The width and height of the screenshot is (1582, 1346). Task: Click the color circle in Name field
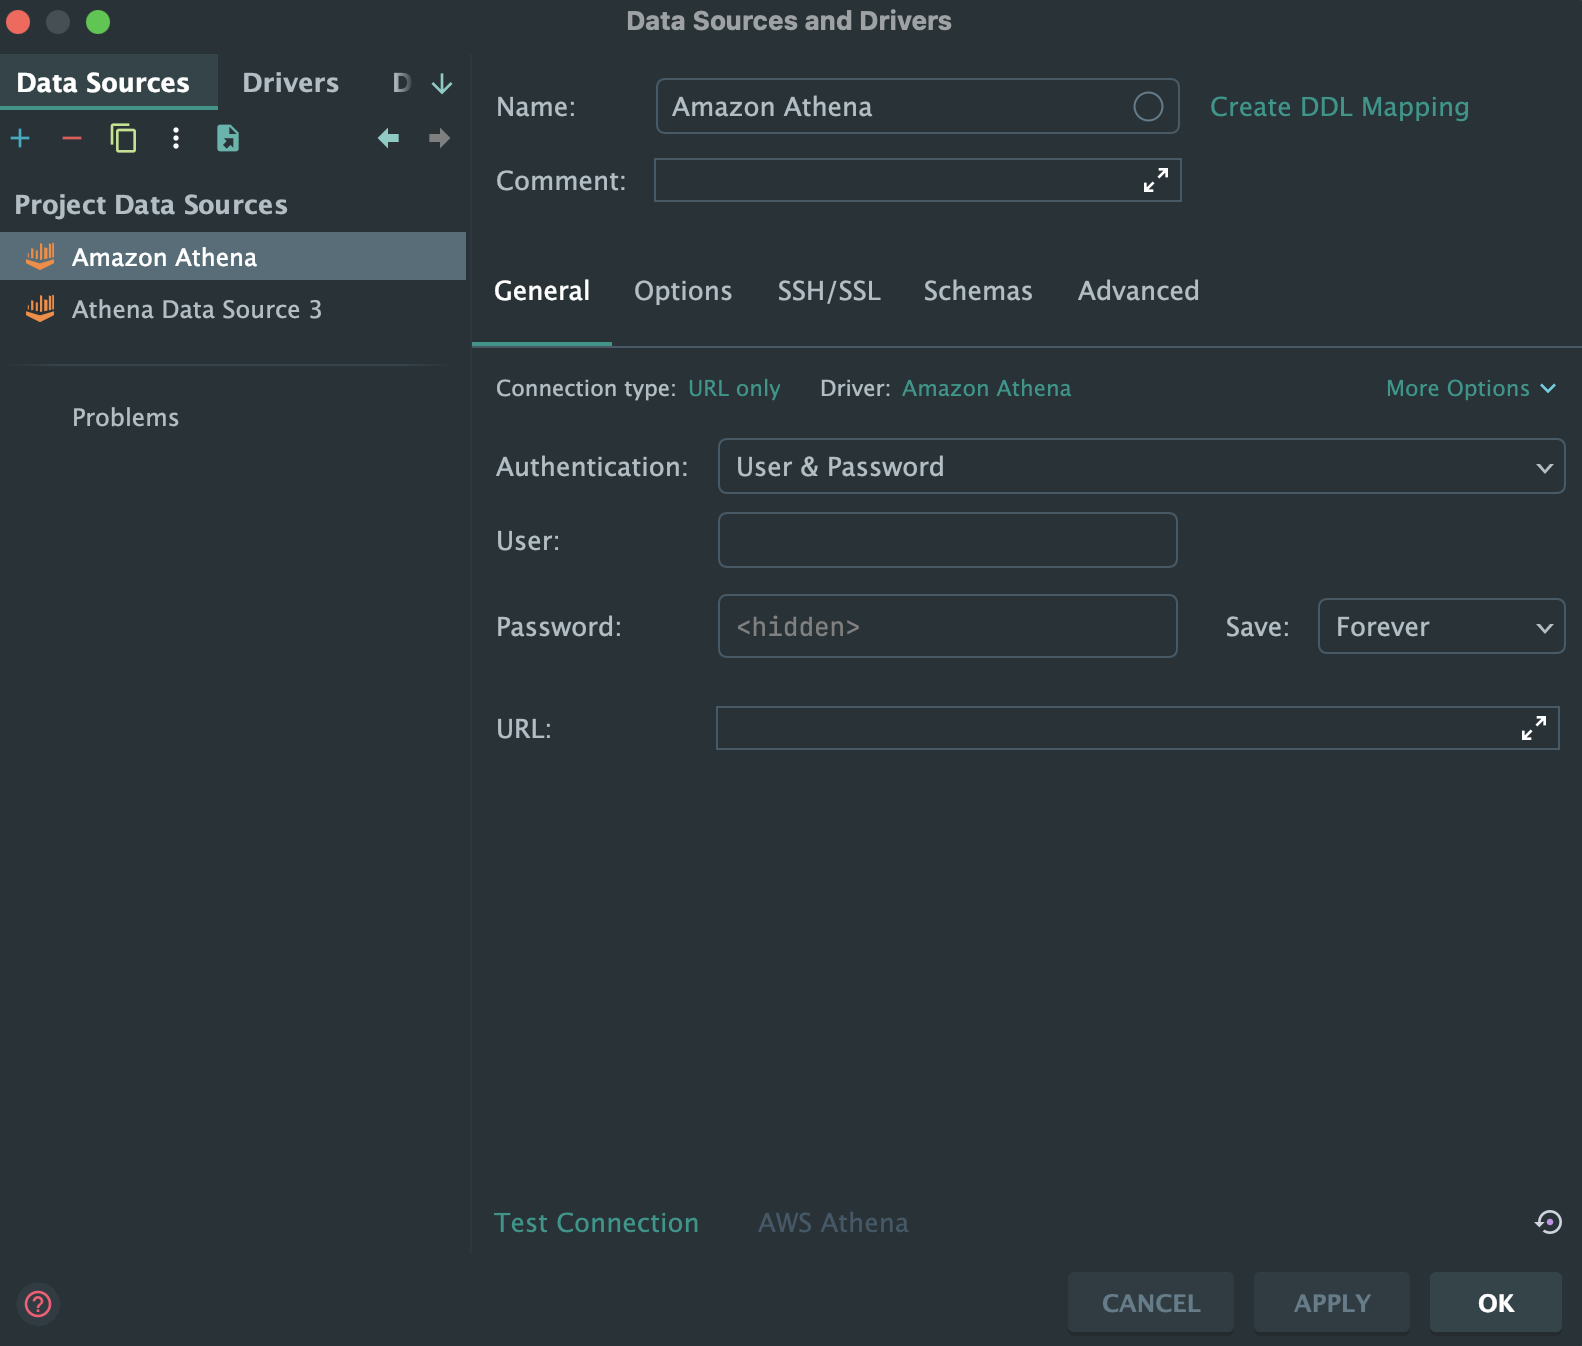pos(1148,106)
